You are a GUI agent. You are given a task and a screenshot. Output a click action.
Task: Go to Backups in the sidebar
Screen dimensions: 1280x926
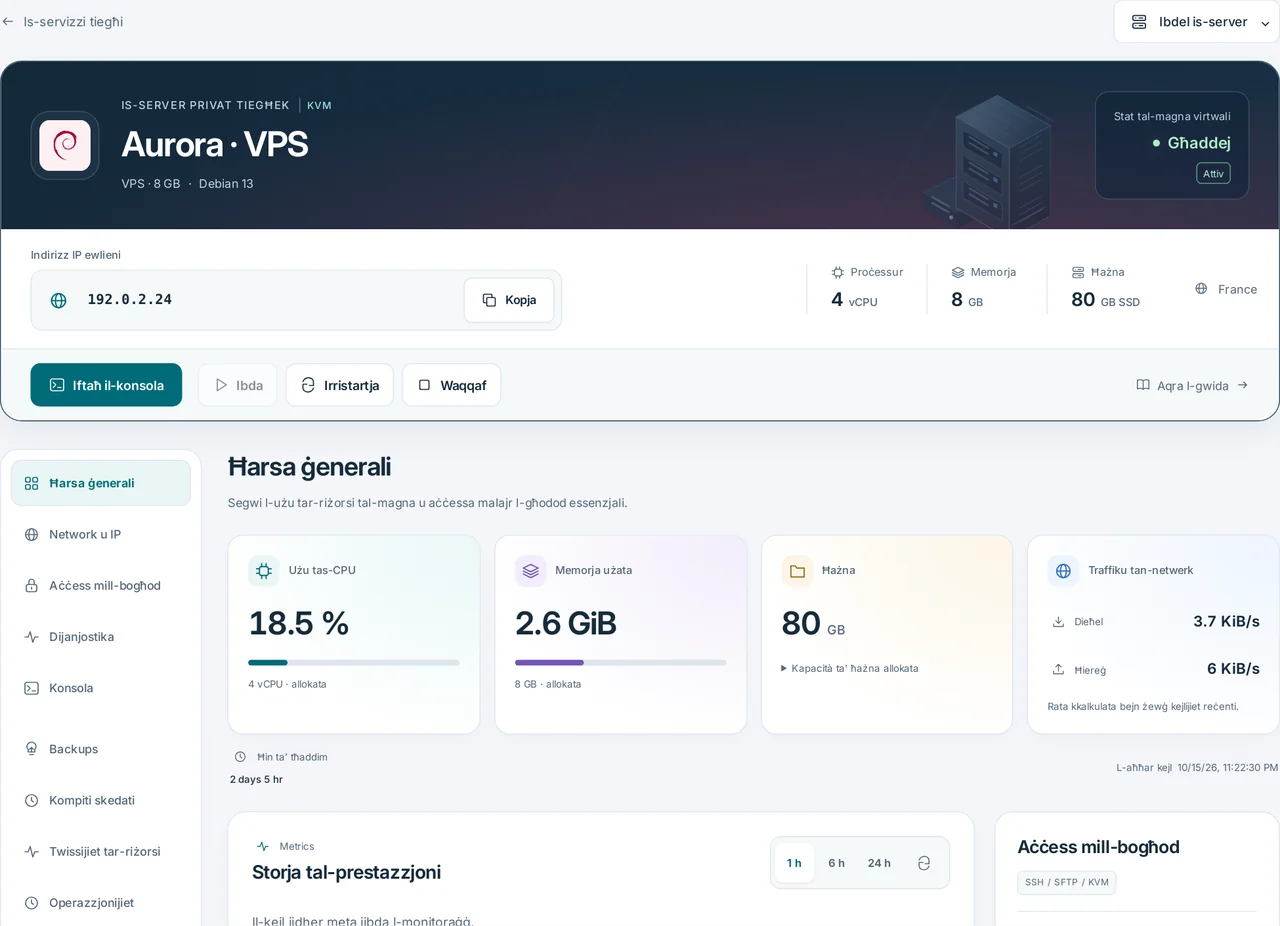(x=101, y=749)
